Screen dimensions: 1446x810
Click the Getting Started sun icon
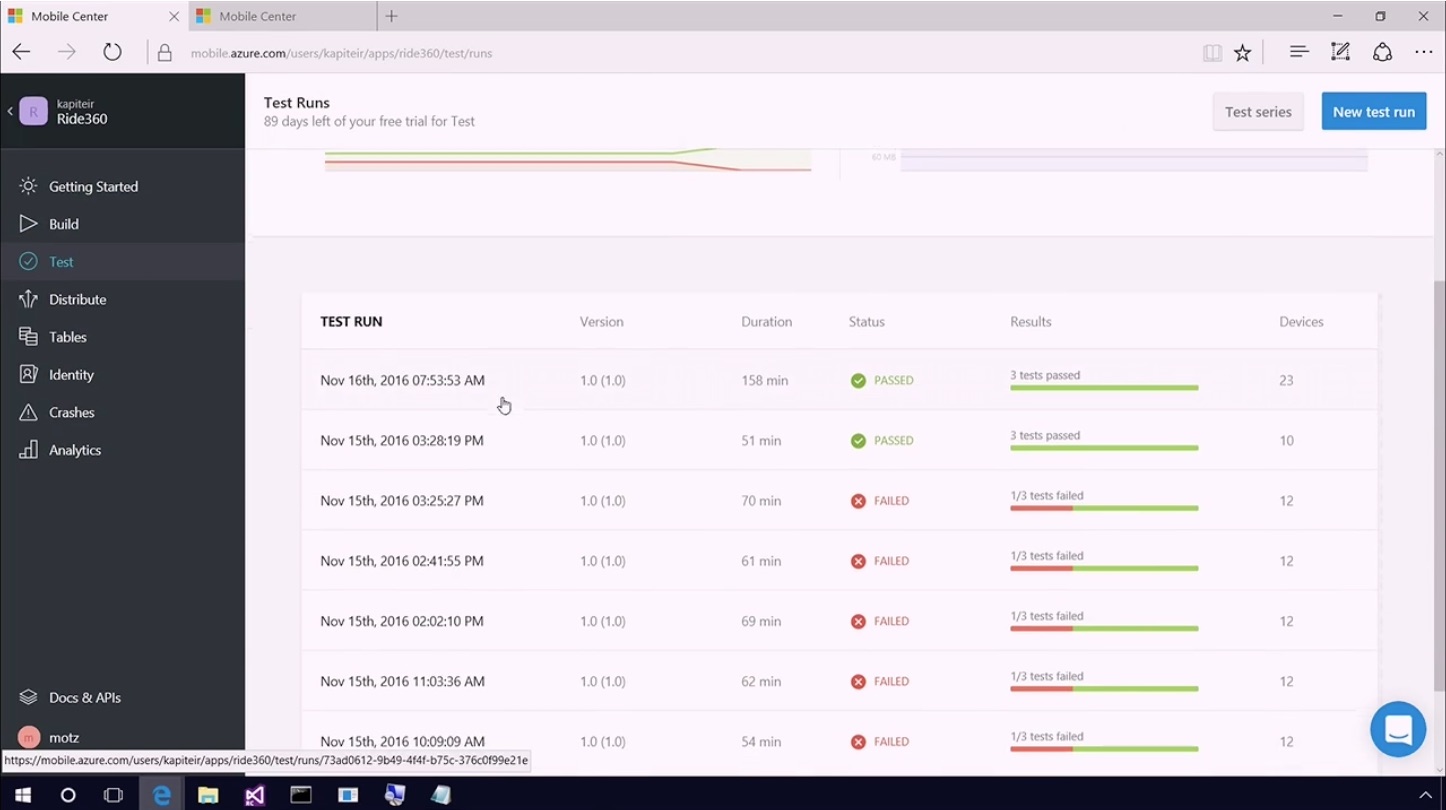[28, 186]
